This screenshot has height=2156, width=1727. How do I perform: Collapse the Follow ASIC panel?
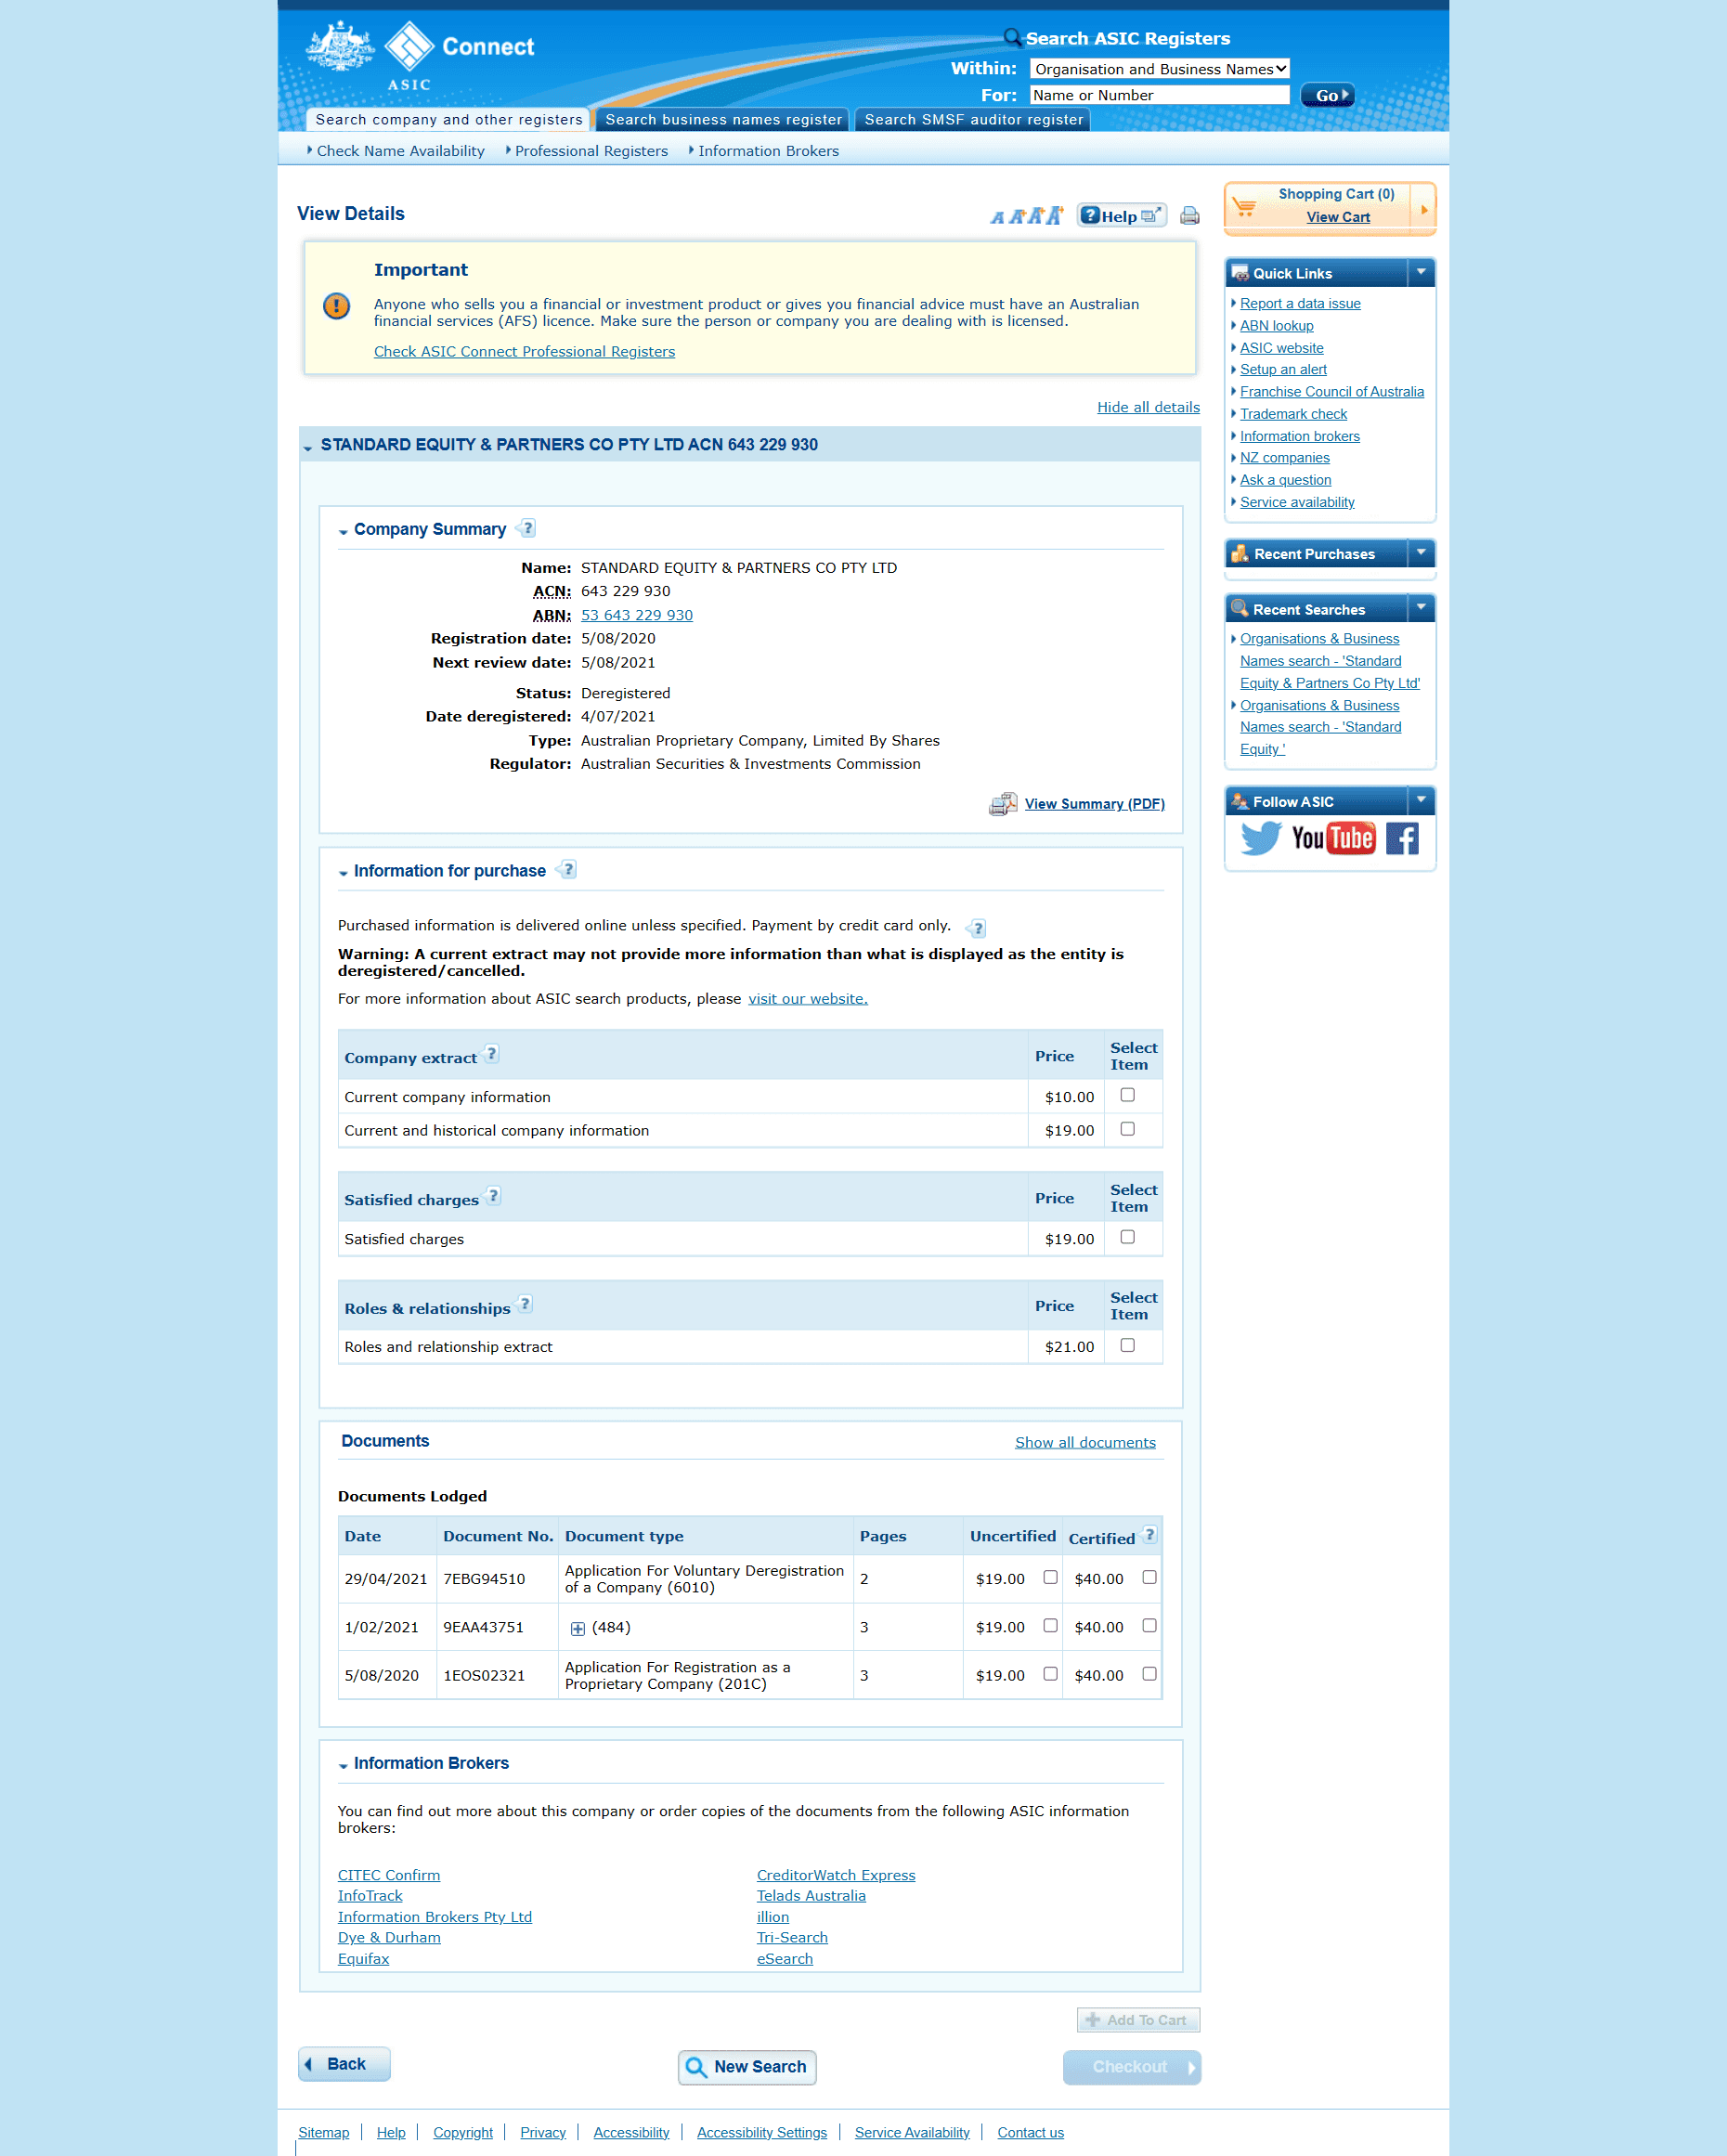(x=1421, y=801)
